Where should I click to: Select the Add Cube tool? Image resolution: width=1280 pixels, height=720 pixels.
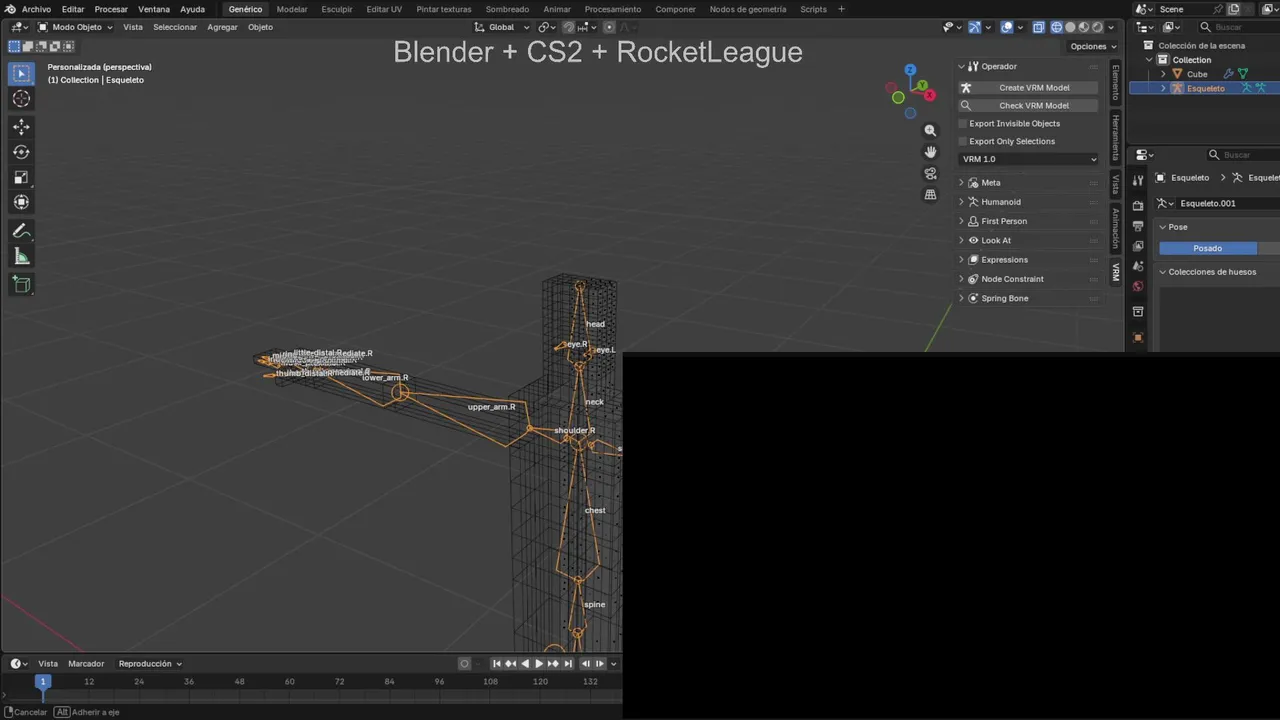click(21, 285)
